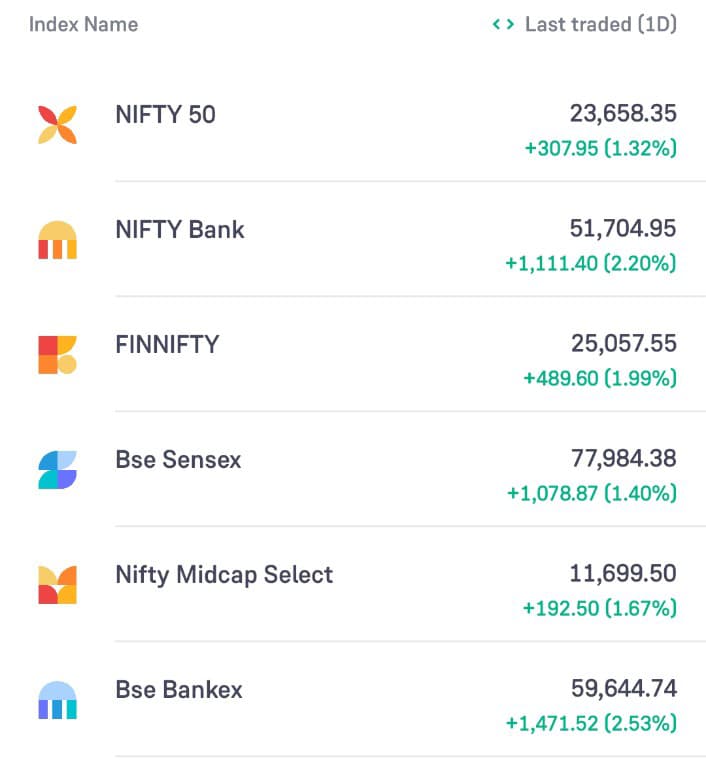Open the NIFTY Bank index
The image size is (706, 761).
pos(180,230)
